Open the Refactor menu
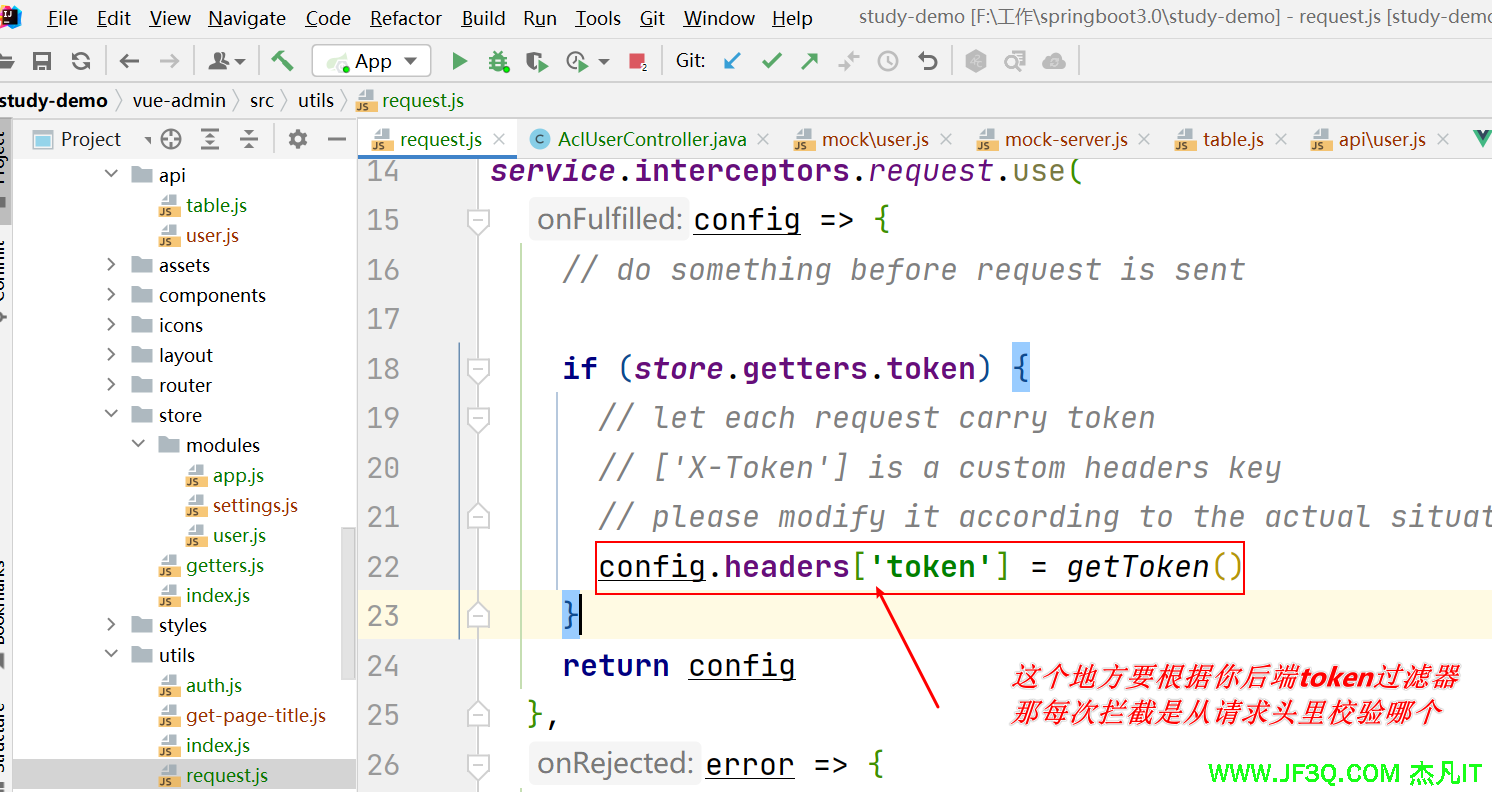The height and width of the screenshot is (792, 1492). click(405, 18)
